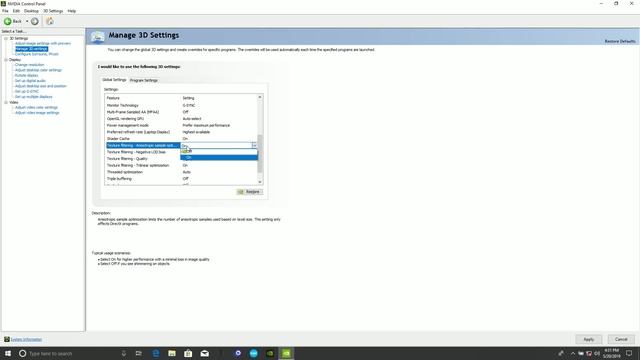This screenshot has width=640, height=360.
Task: Select Configure Surround, PhysX
Action: click(x=37, y=54)
